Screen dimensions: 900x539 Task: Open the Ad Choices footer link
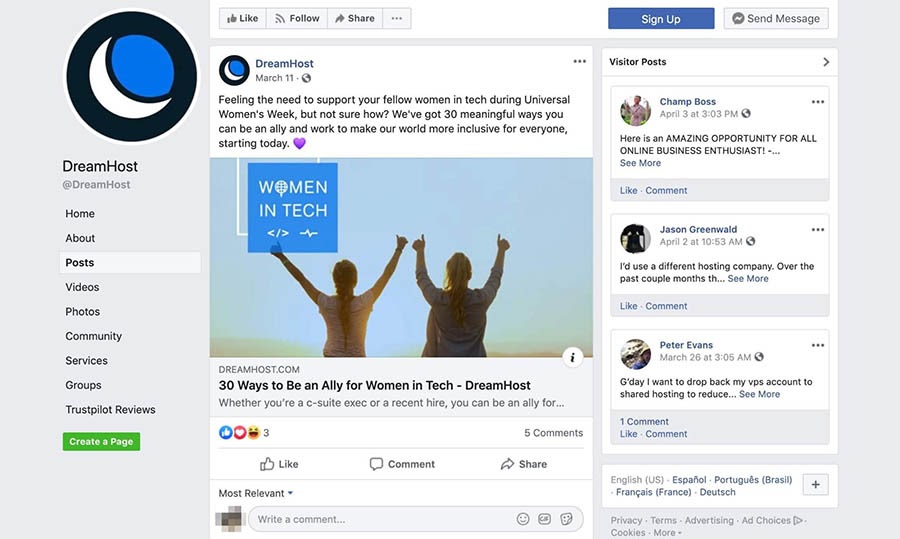pos(773,521)
